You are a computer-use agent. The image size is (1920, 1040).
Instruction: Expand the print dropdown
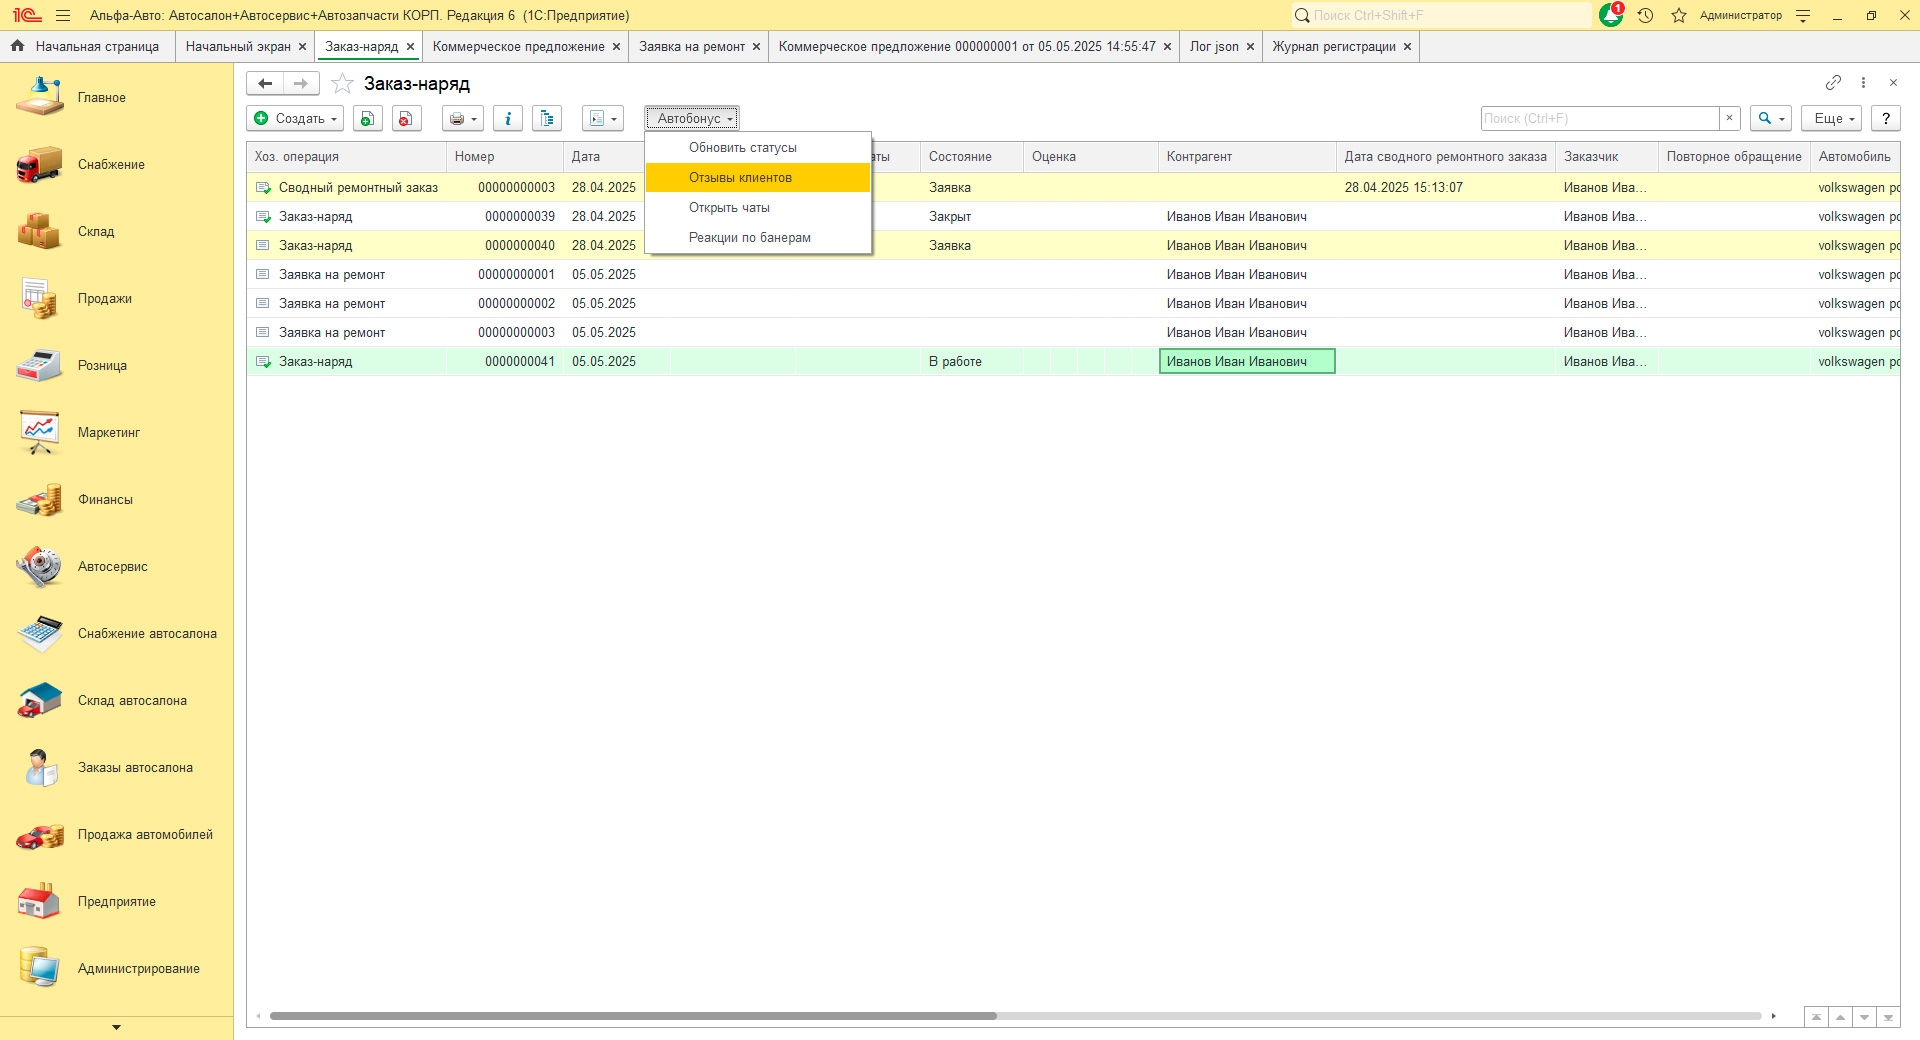(x=463, y=118)
